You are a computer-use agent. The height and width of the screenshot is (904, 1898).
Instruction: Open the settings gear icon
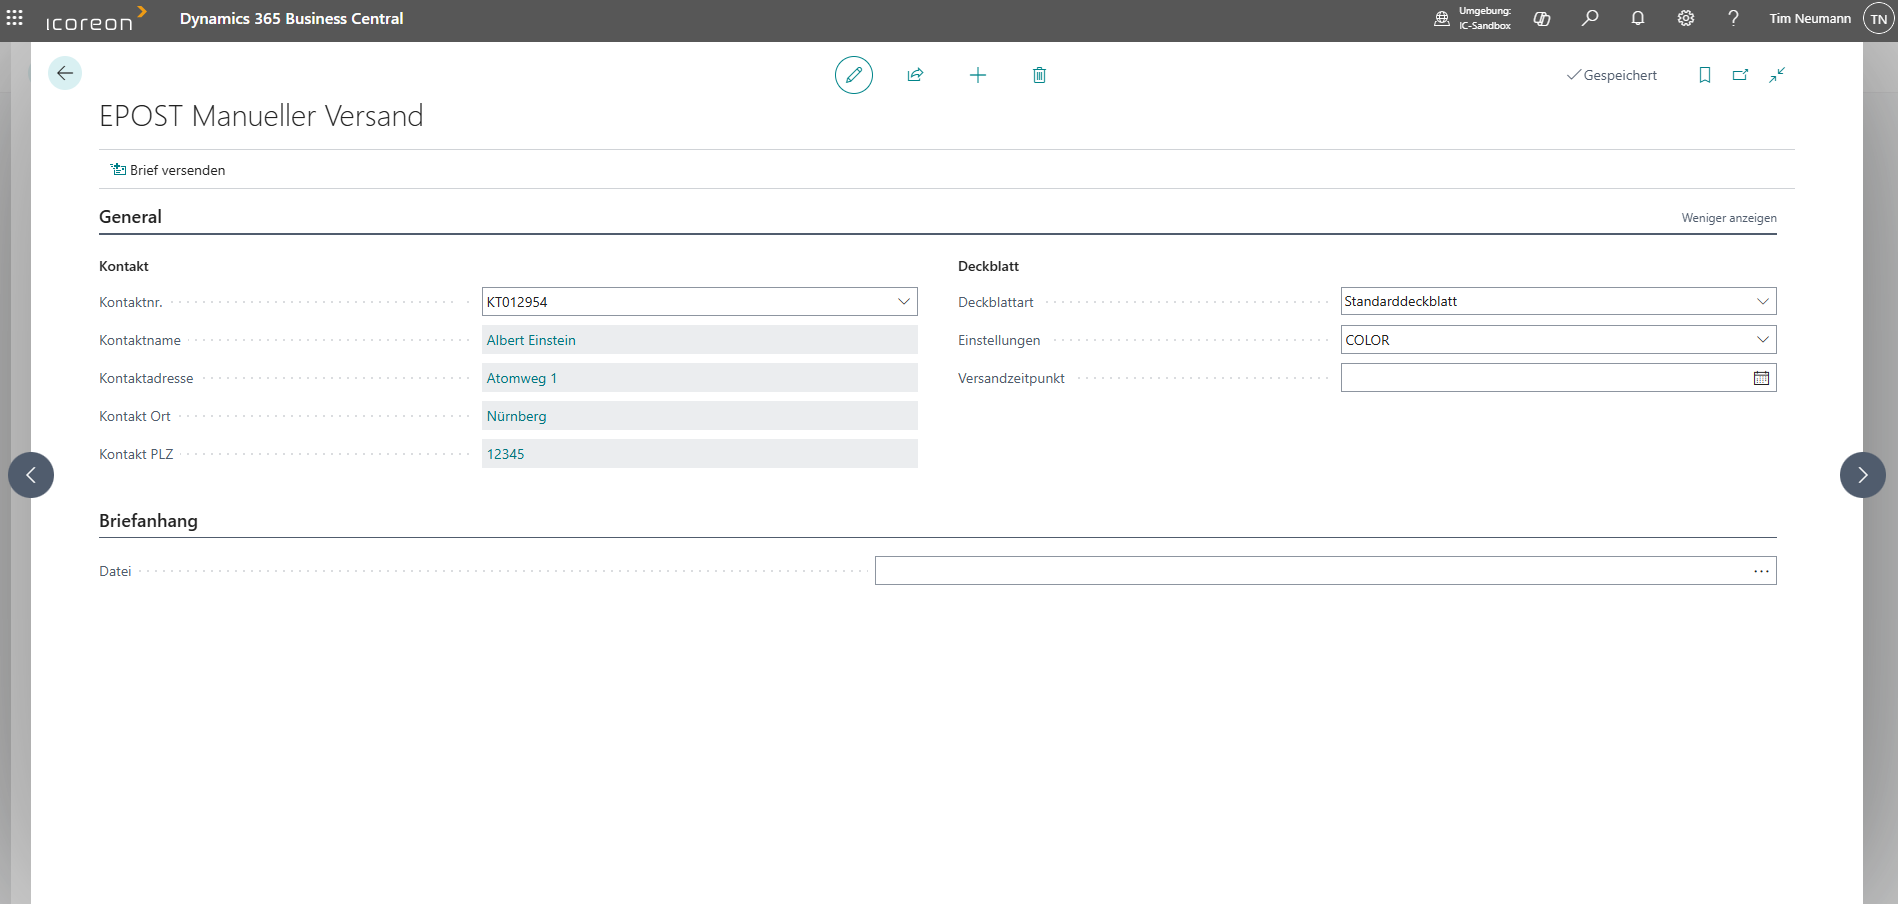(1685, 18)
